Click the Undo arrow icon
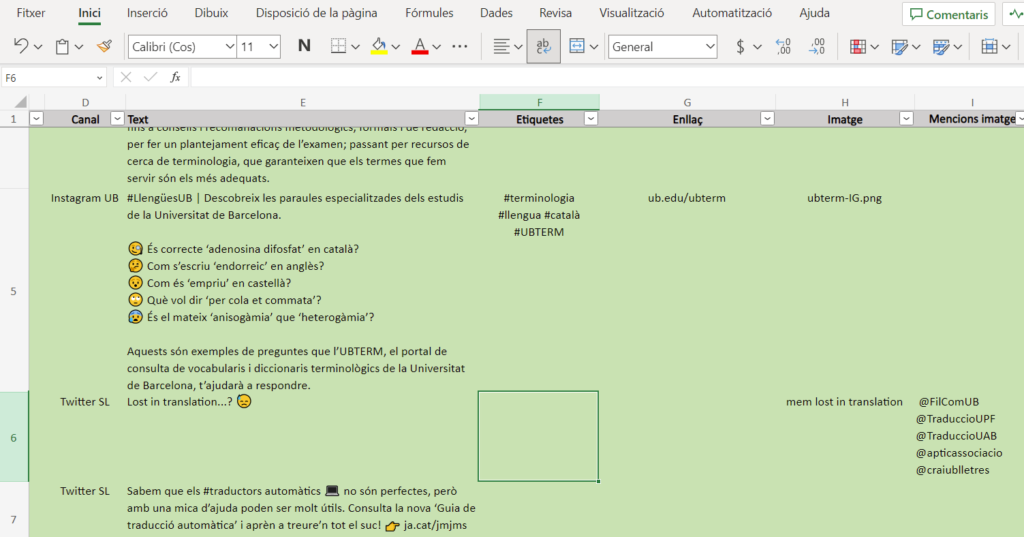Viewport: 1024px width, 537px height. [x=21, y=47]
